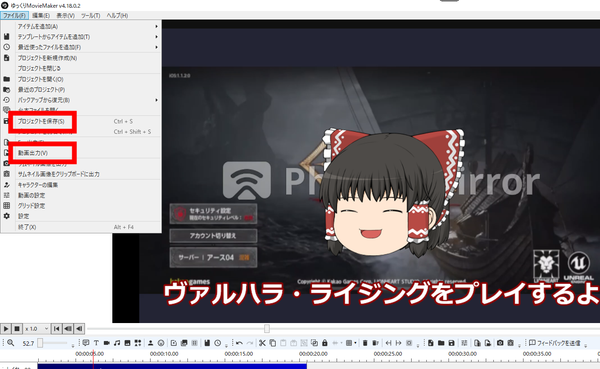Choose プロジェクトを保存(S) in File menu
Viewport: 600px width, 369px height.
pos(81,121)
